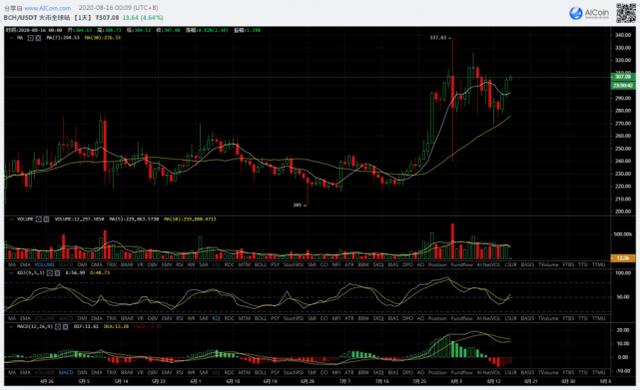
Task: Select FundFlow tab under the volume panel
Action: pyautogui.click(x=462, y=265)
